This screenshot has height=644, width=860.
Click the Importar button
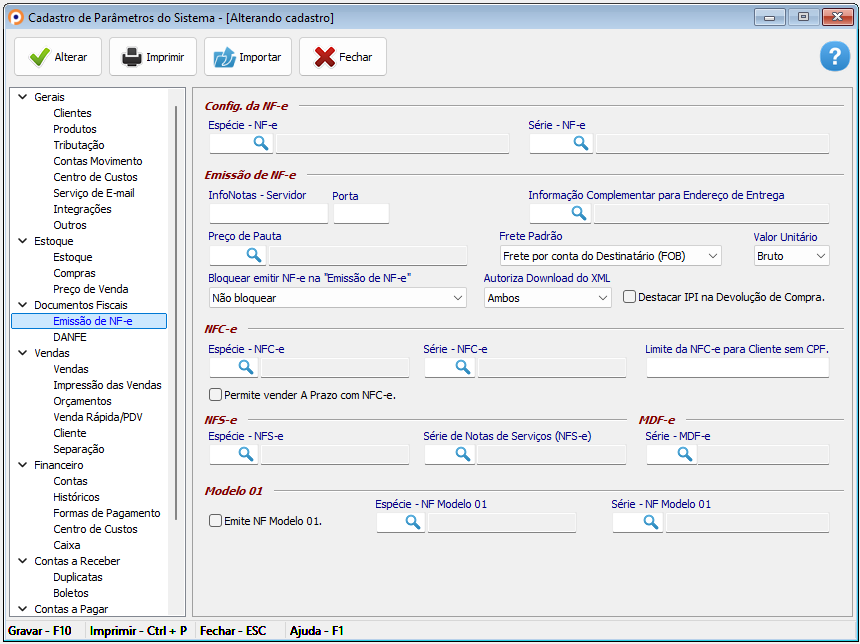[x=248, y=57]
